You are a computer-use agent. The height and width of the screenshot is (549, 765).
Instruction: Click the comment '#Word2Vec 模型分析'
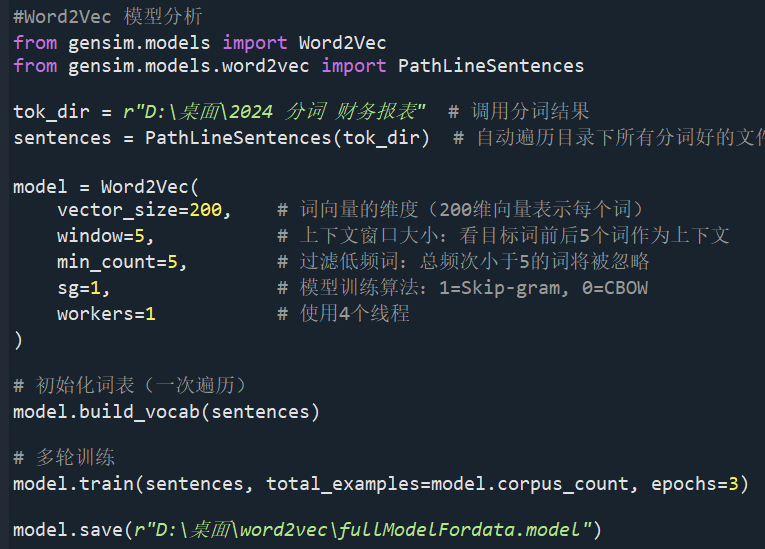tap(107, 17)
